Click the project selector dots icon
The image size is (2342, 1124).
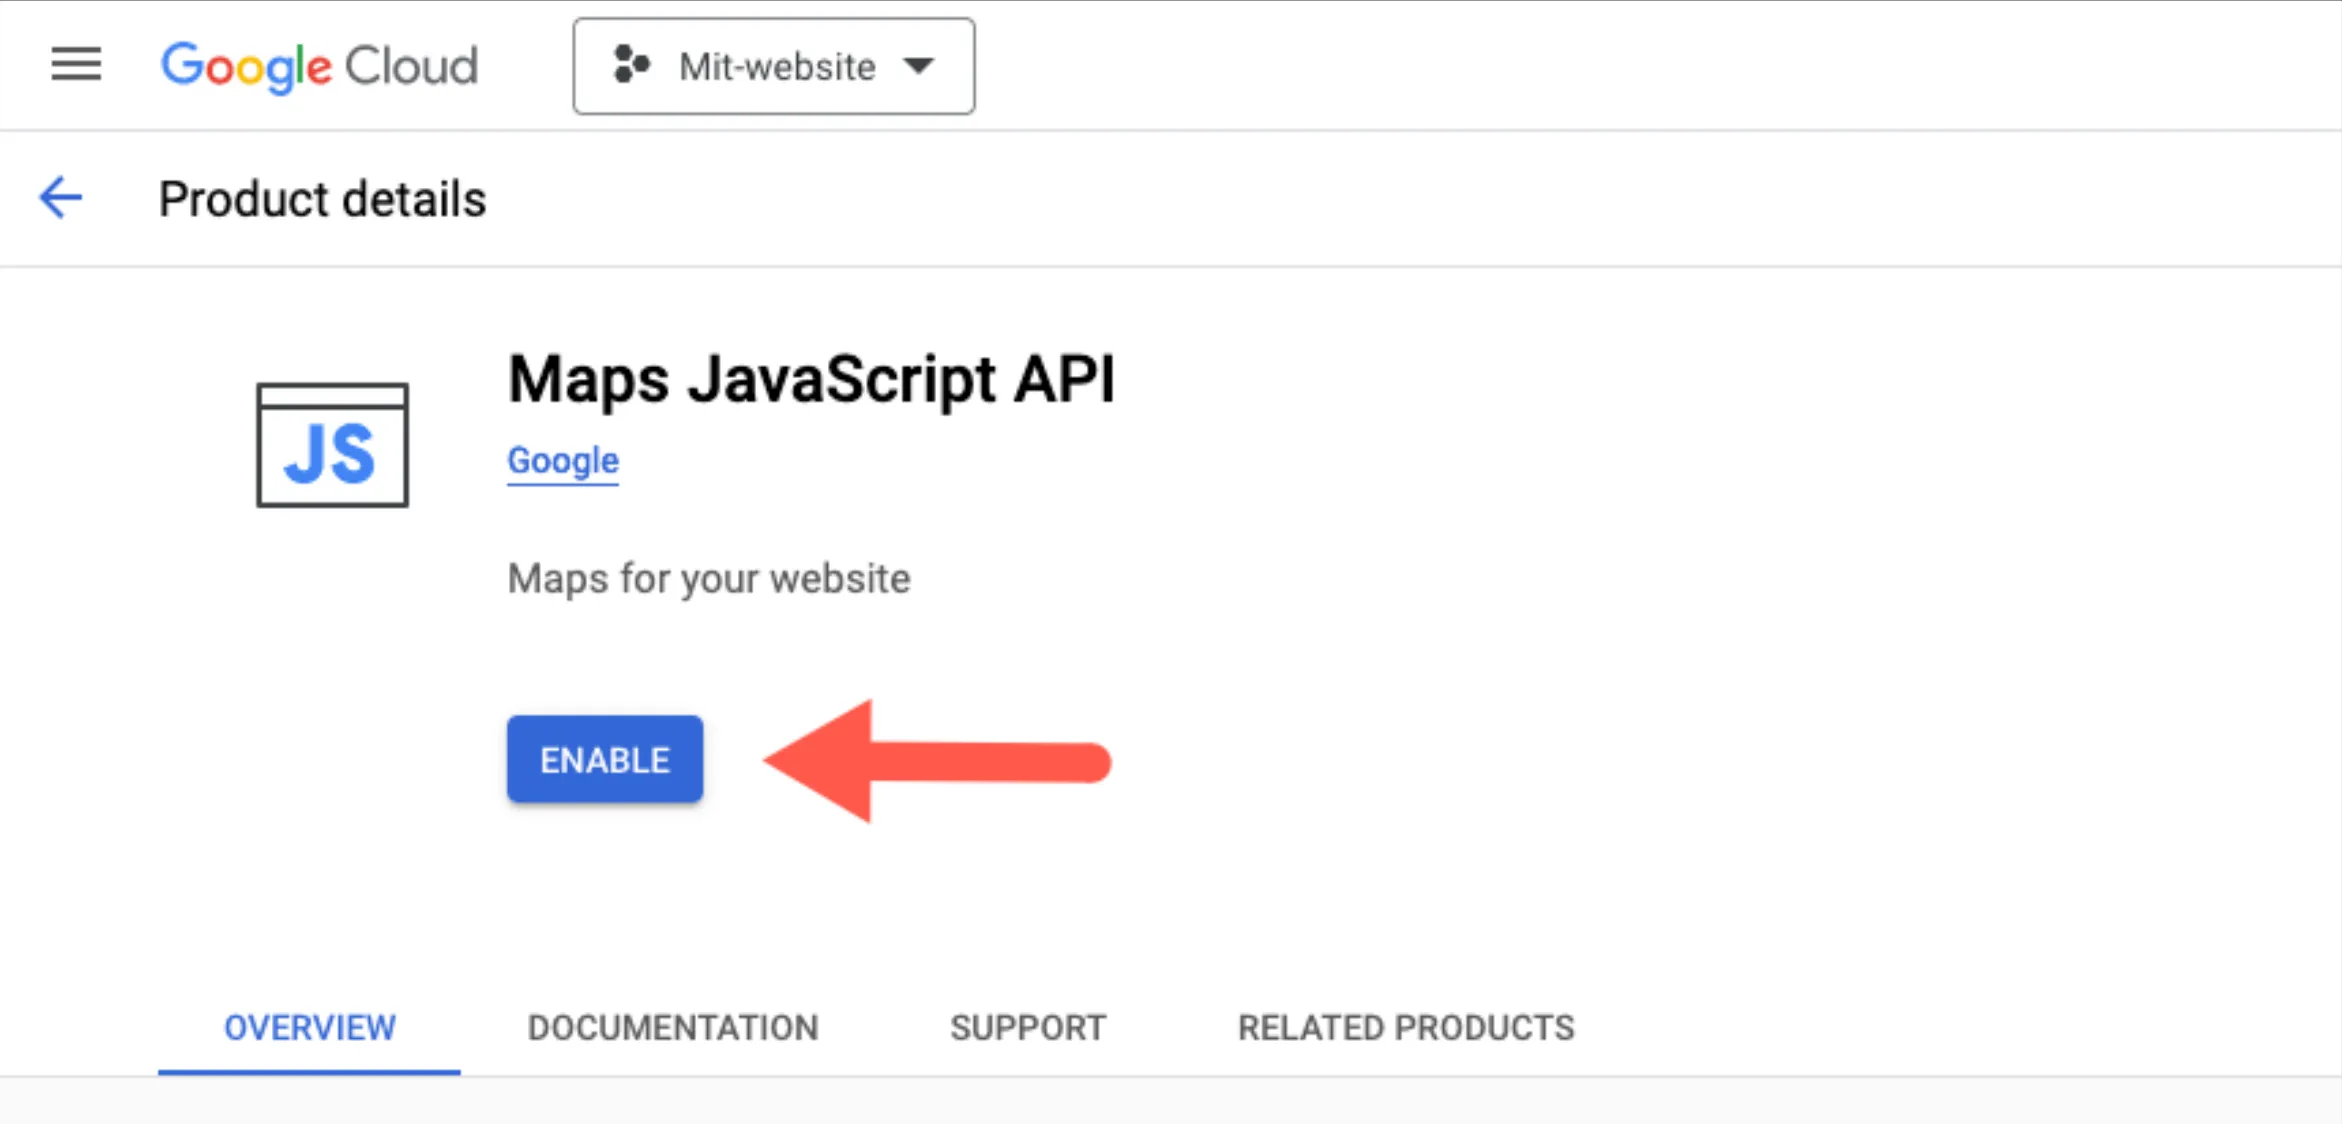click(631, 66)
